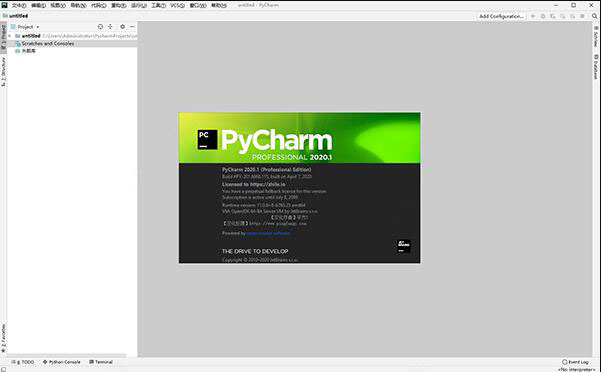Open the 代码(C) Code menu
The image size is (601, 372).
99,5
